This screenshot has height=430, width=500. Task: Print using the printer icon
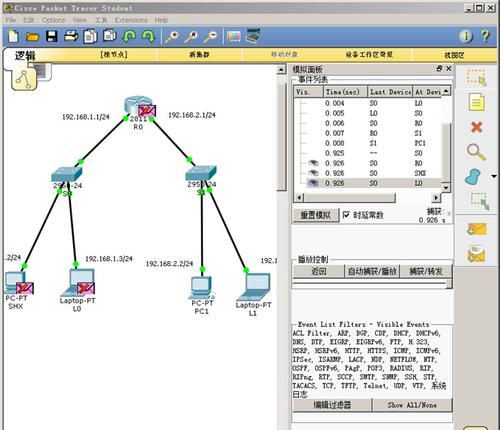click(71, 36)
